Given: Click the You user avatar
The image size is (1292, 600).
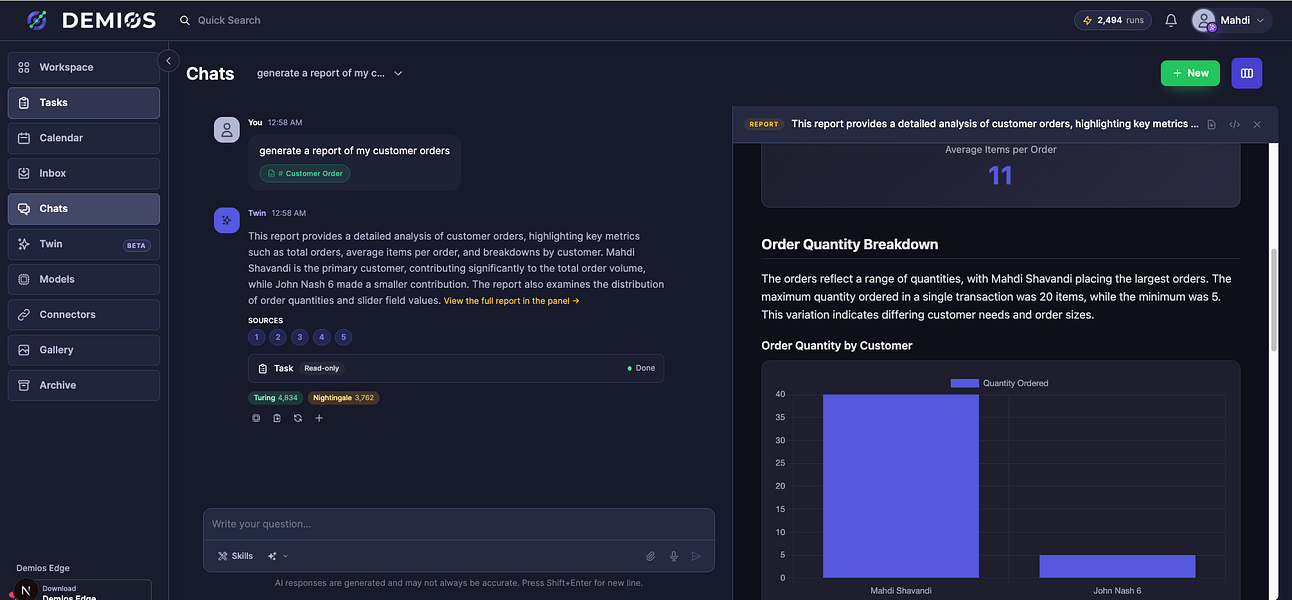Looking at the screenshot, I should pyautogui.click(x=227, y=129).
